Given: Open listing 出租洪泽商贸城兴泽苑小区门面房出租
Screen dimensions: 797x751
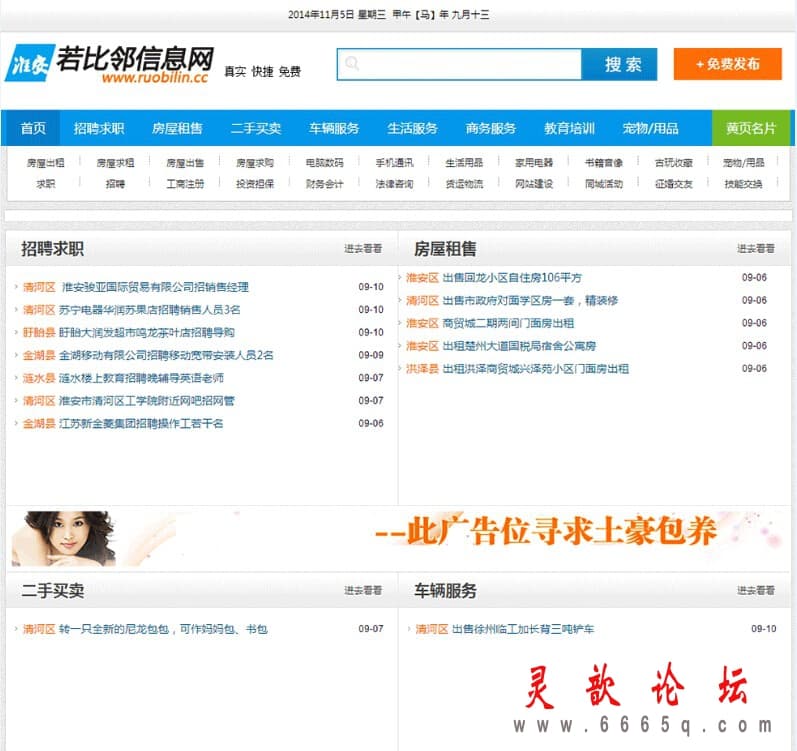Looking at the screenshot, I should point(536,369).
